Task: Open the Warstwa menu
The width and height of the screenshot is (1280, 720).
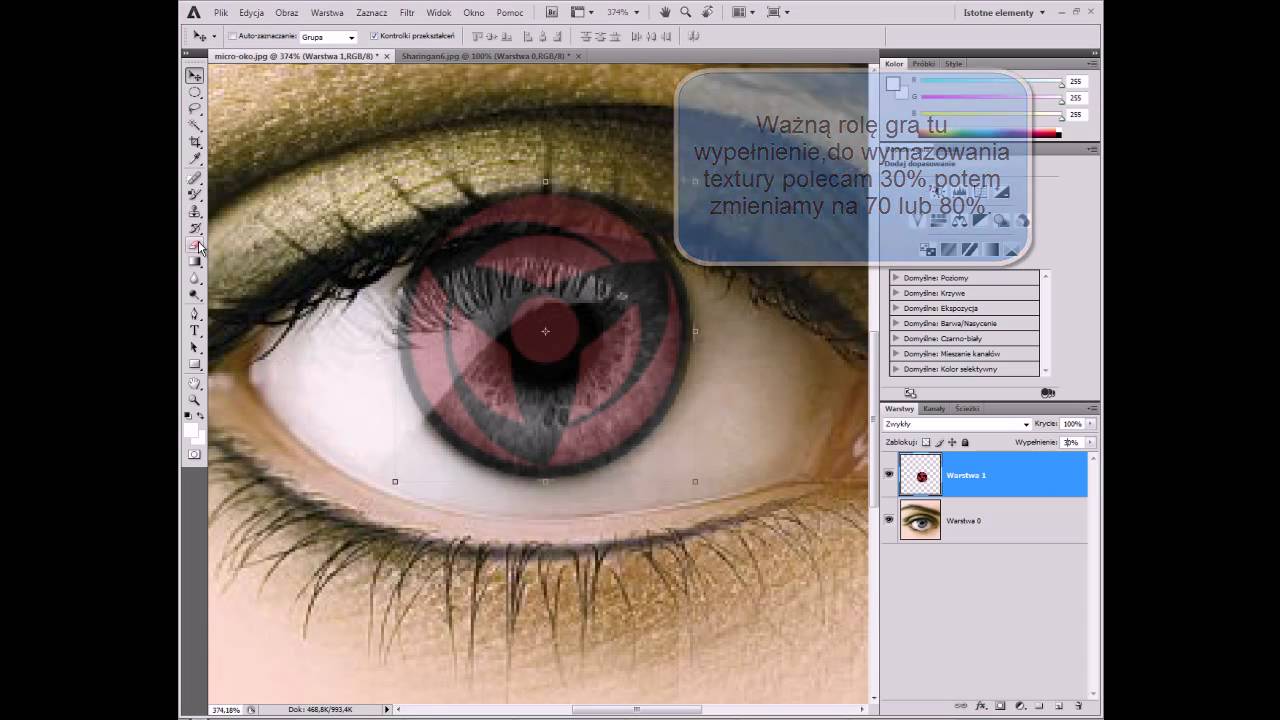Action: (x=327, y=13)
